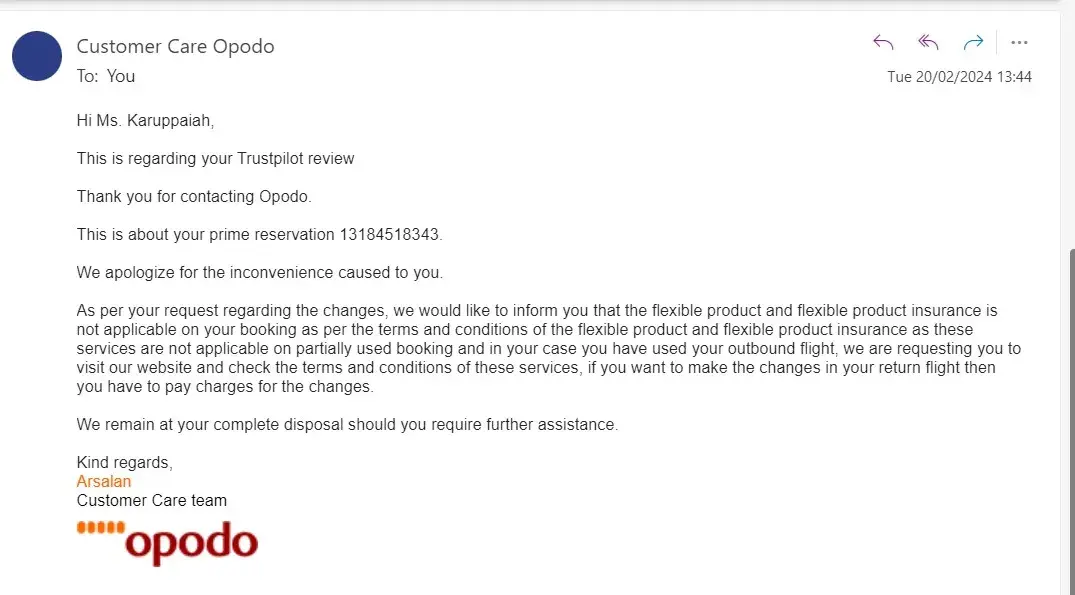1075x595 pixels.
Task: Click the red Opodo logo image
Action: 168,542
